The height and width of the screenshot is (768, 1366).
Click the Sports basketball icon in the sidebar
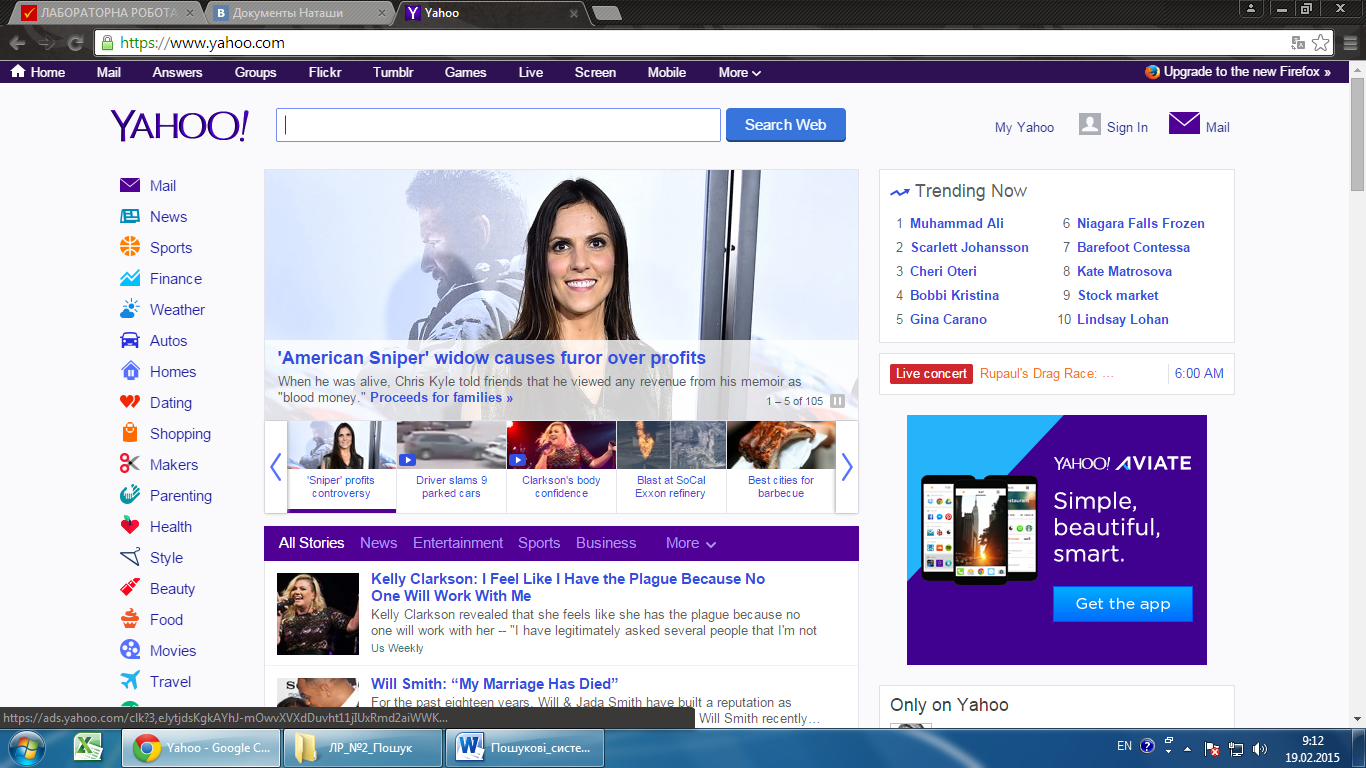(x=130, y=247)
